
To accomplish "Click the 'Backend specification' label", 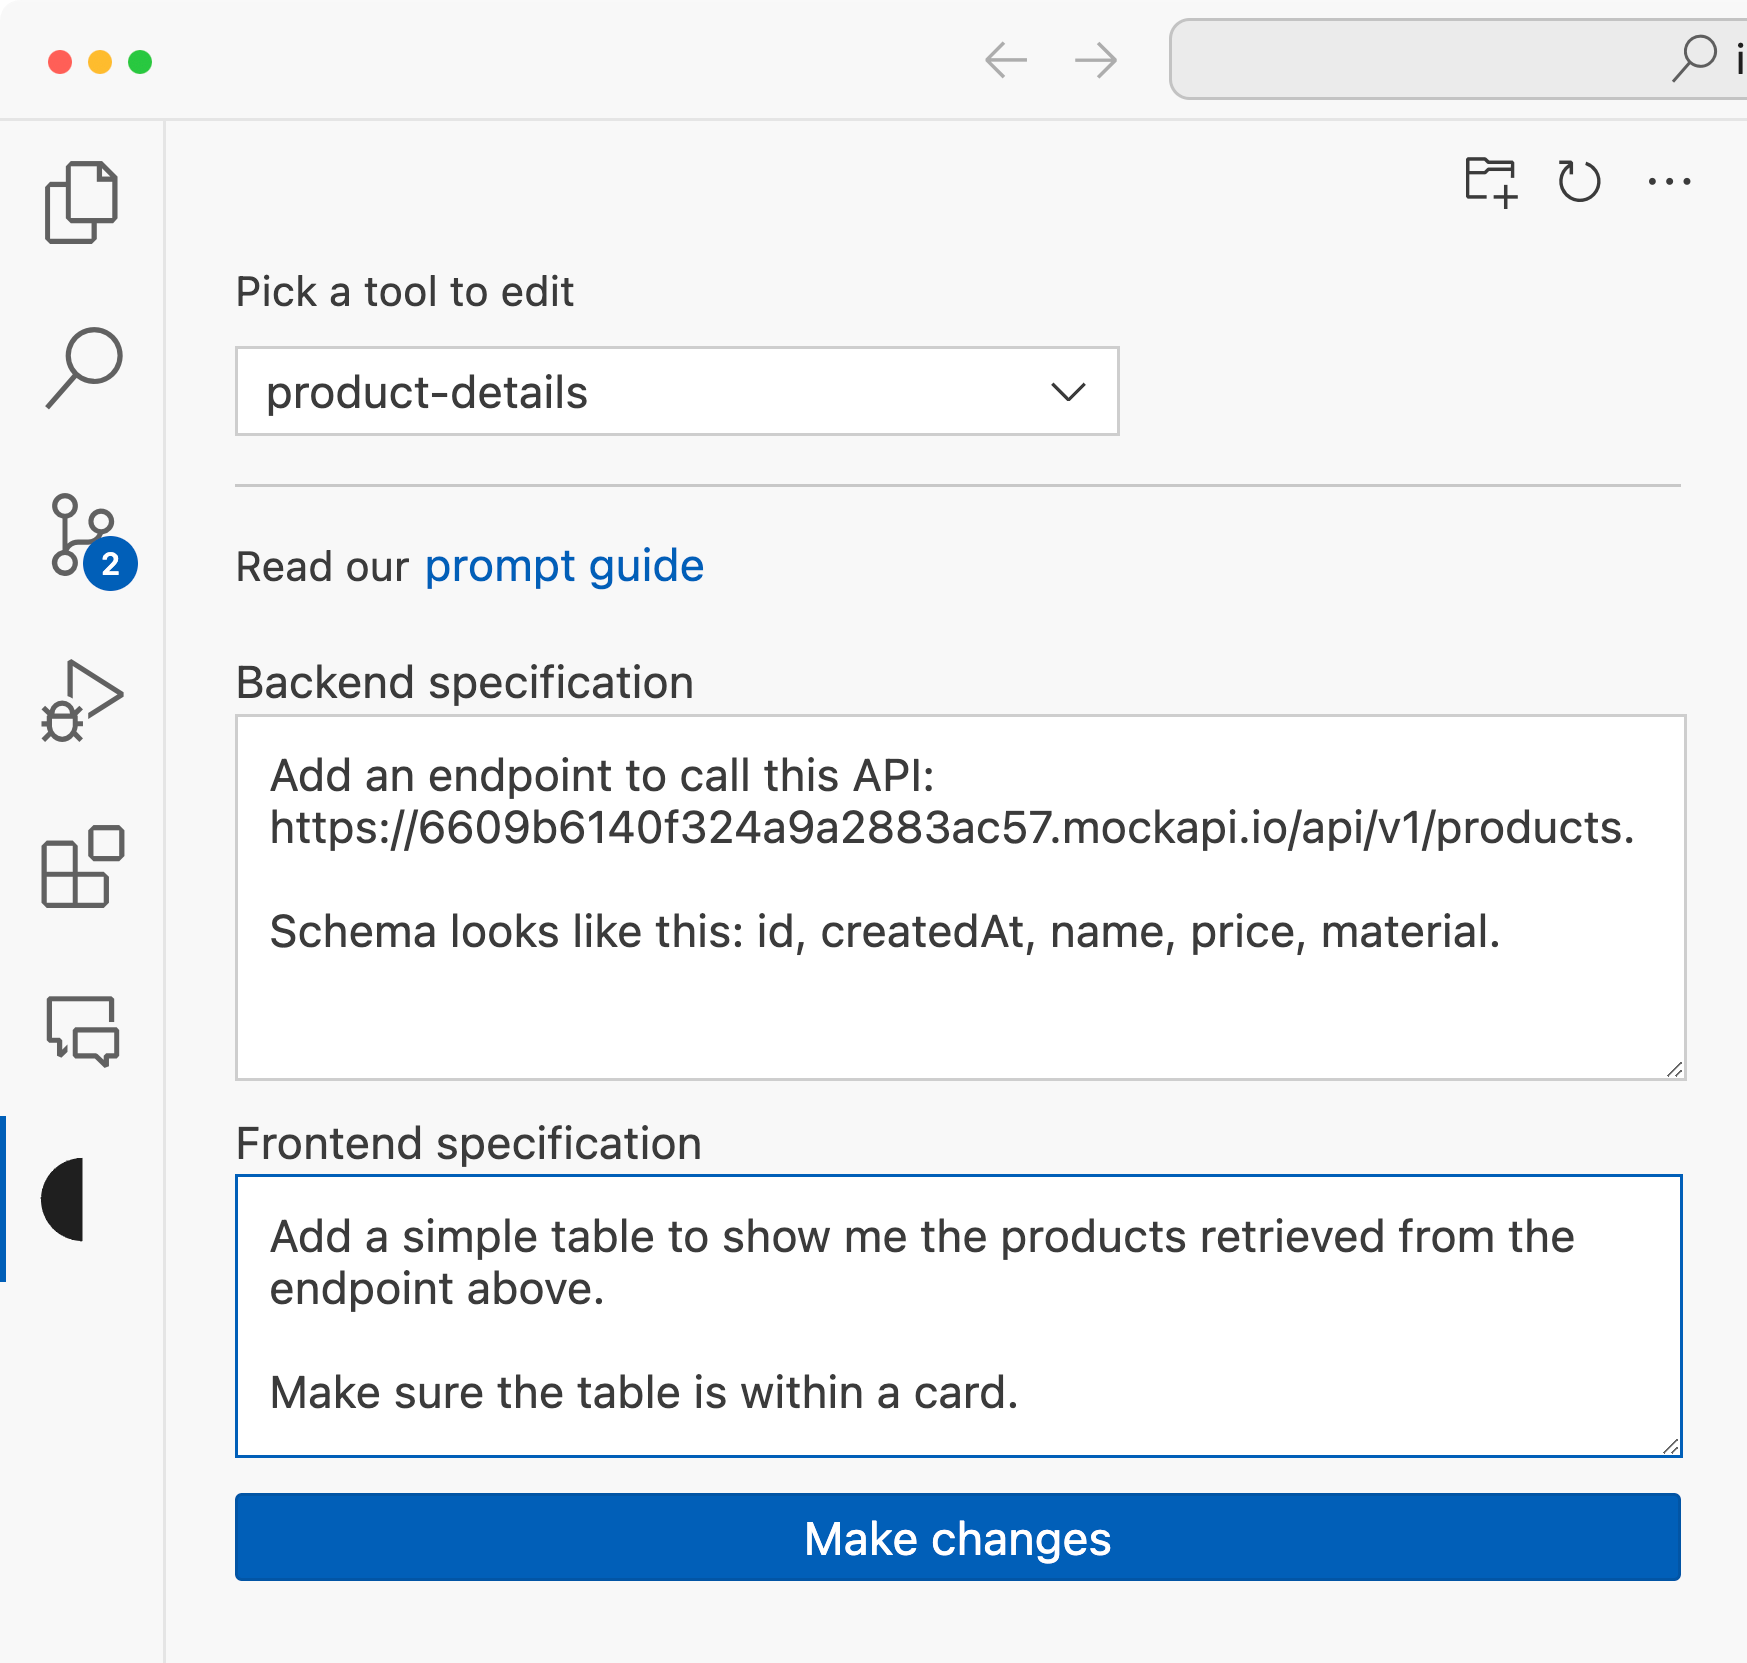I will point(465,683).
